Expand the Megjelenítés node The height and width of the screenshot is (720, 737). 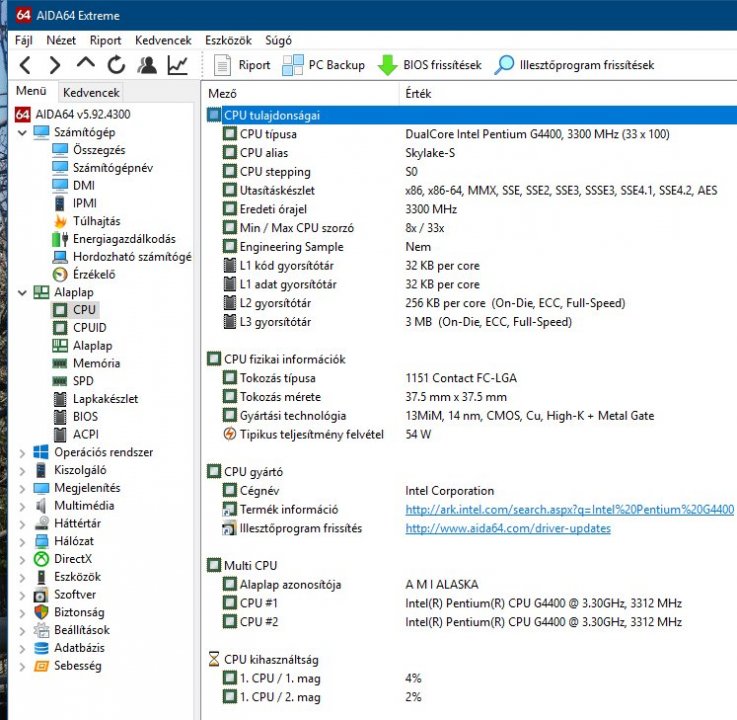pyautogui.click(x=22, y=488)
